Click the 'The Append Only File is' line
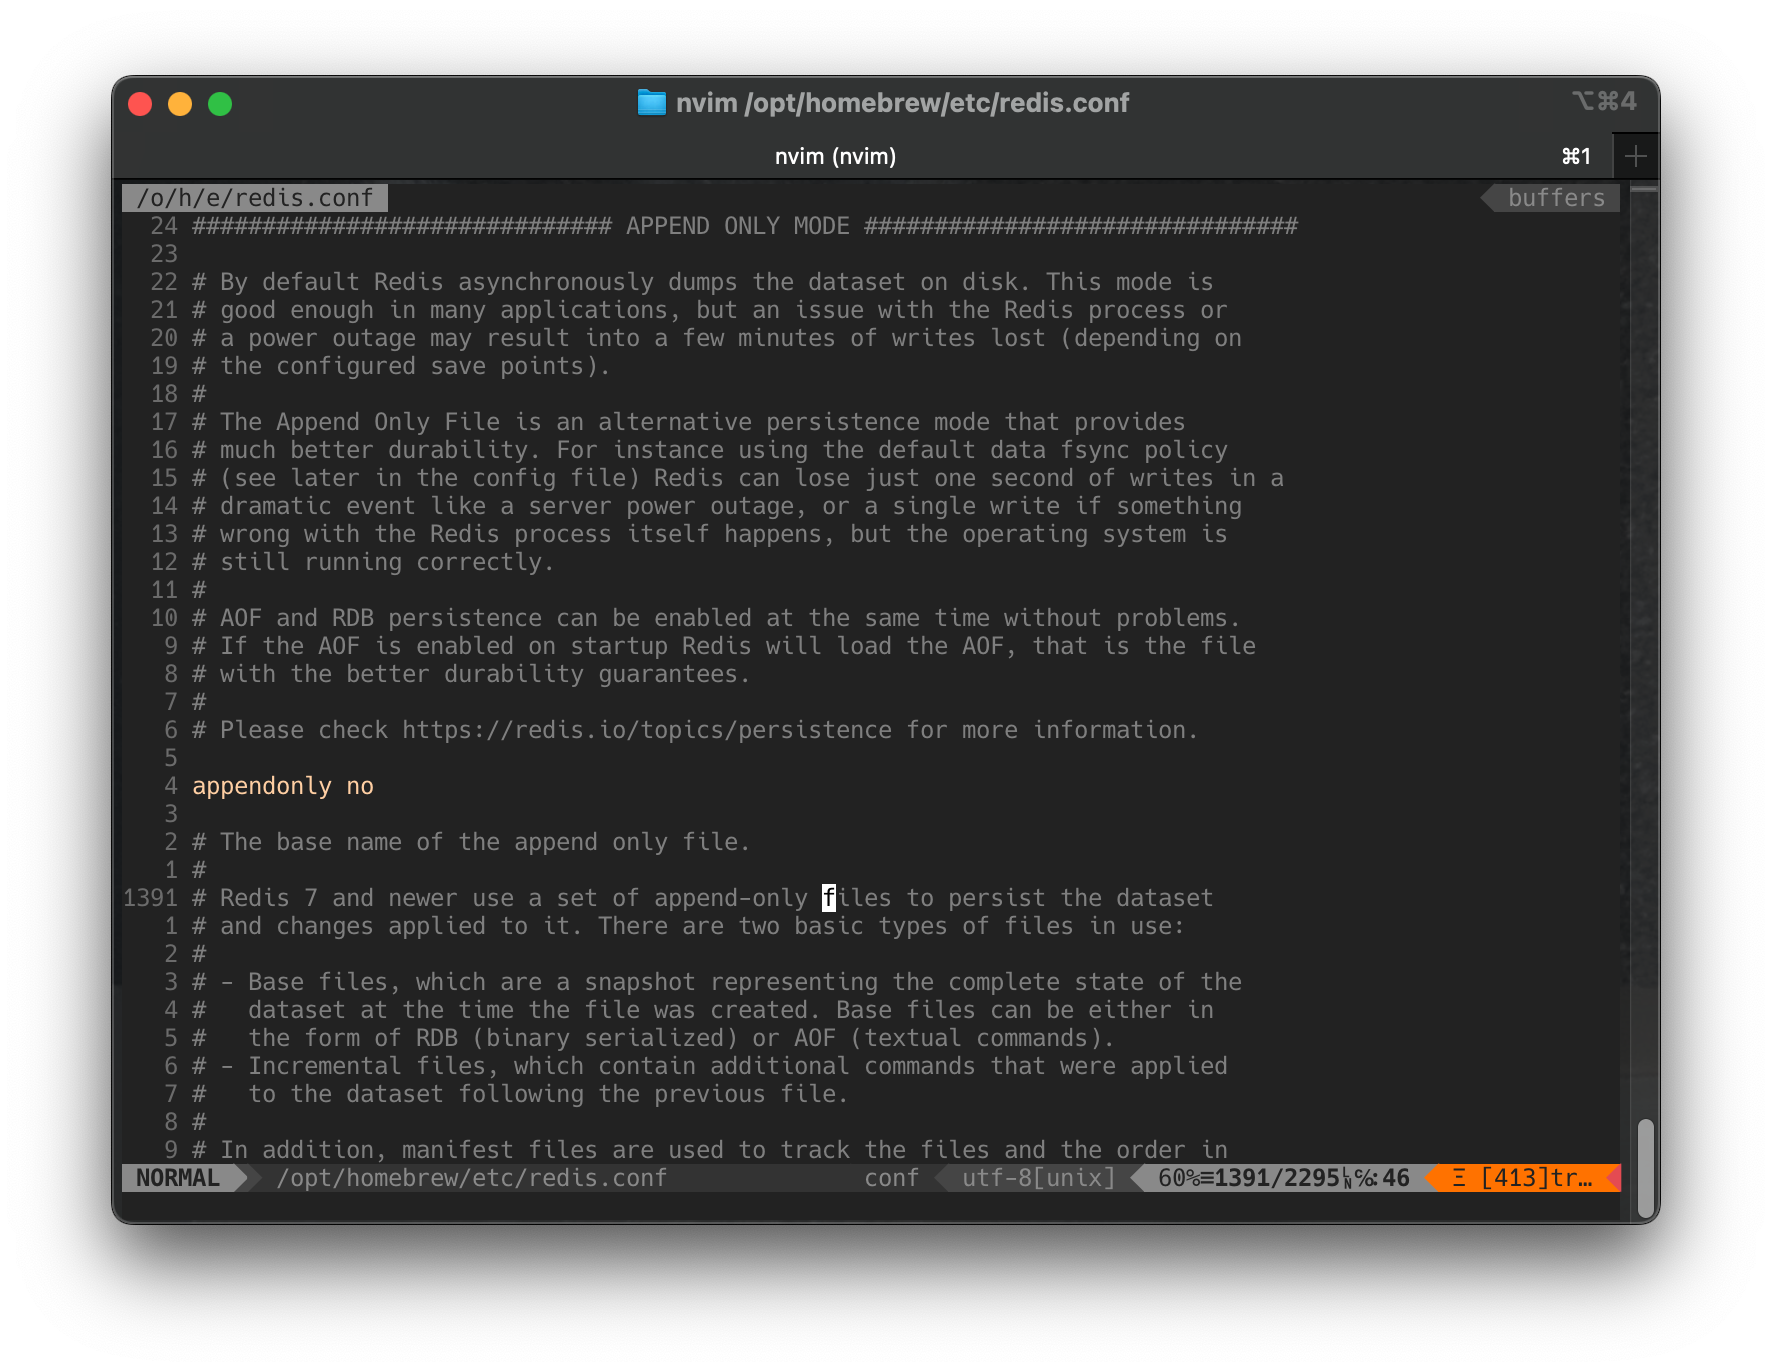 coord(689,422)
